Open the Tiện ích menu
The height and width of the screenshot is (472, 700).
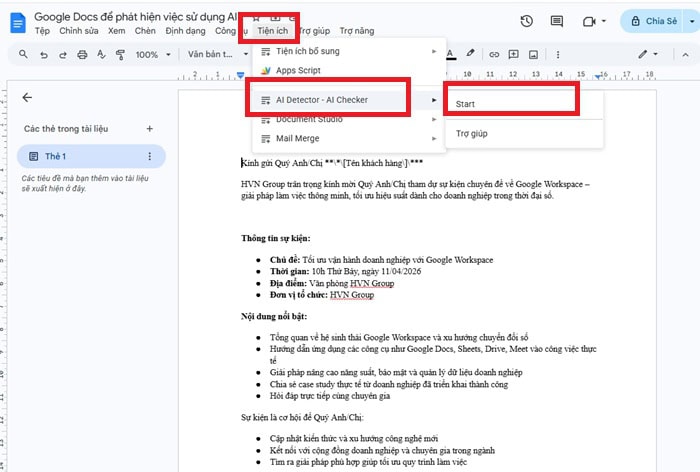[272, 31]
